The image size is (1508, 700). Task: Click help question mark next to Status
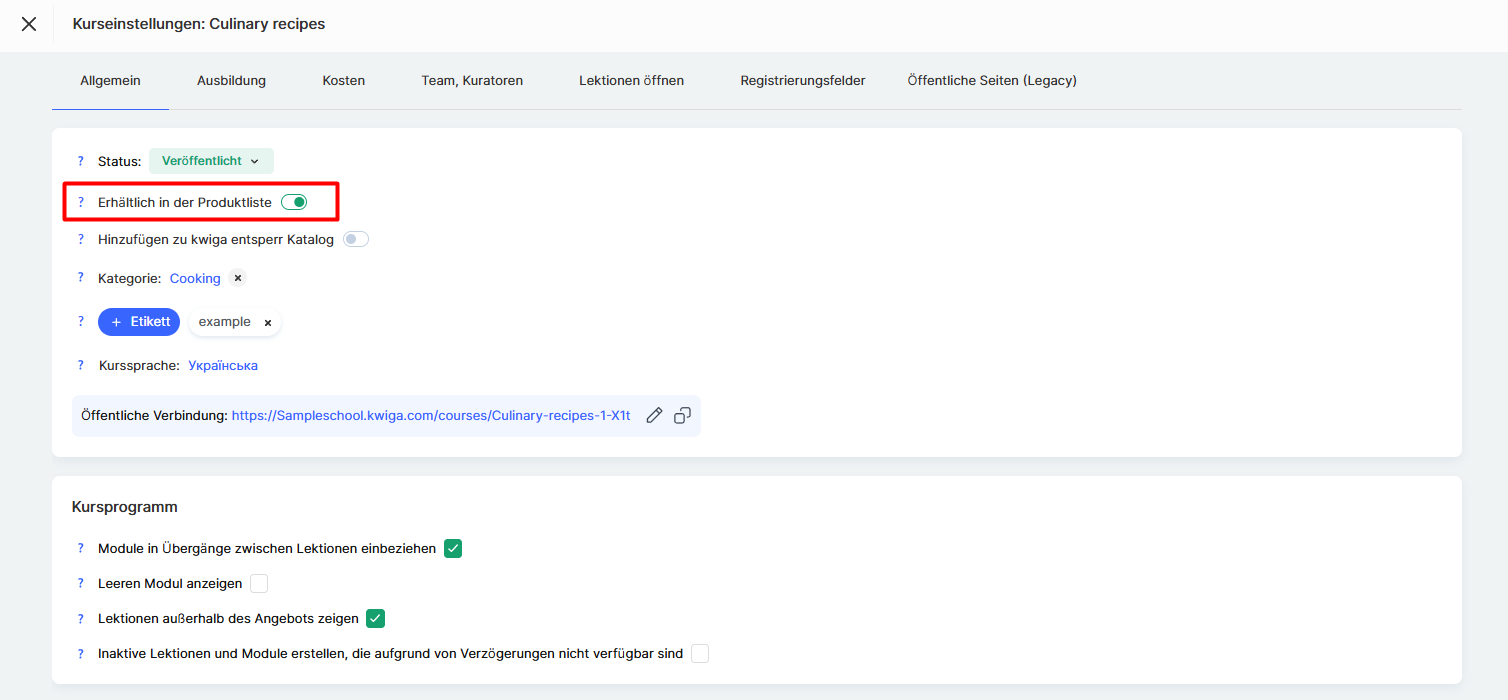coord(81,161)
